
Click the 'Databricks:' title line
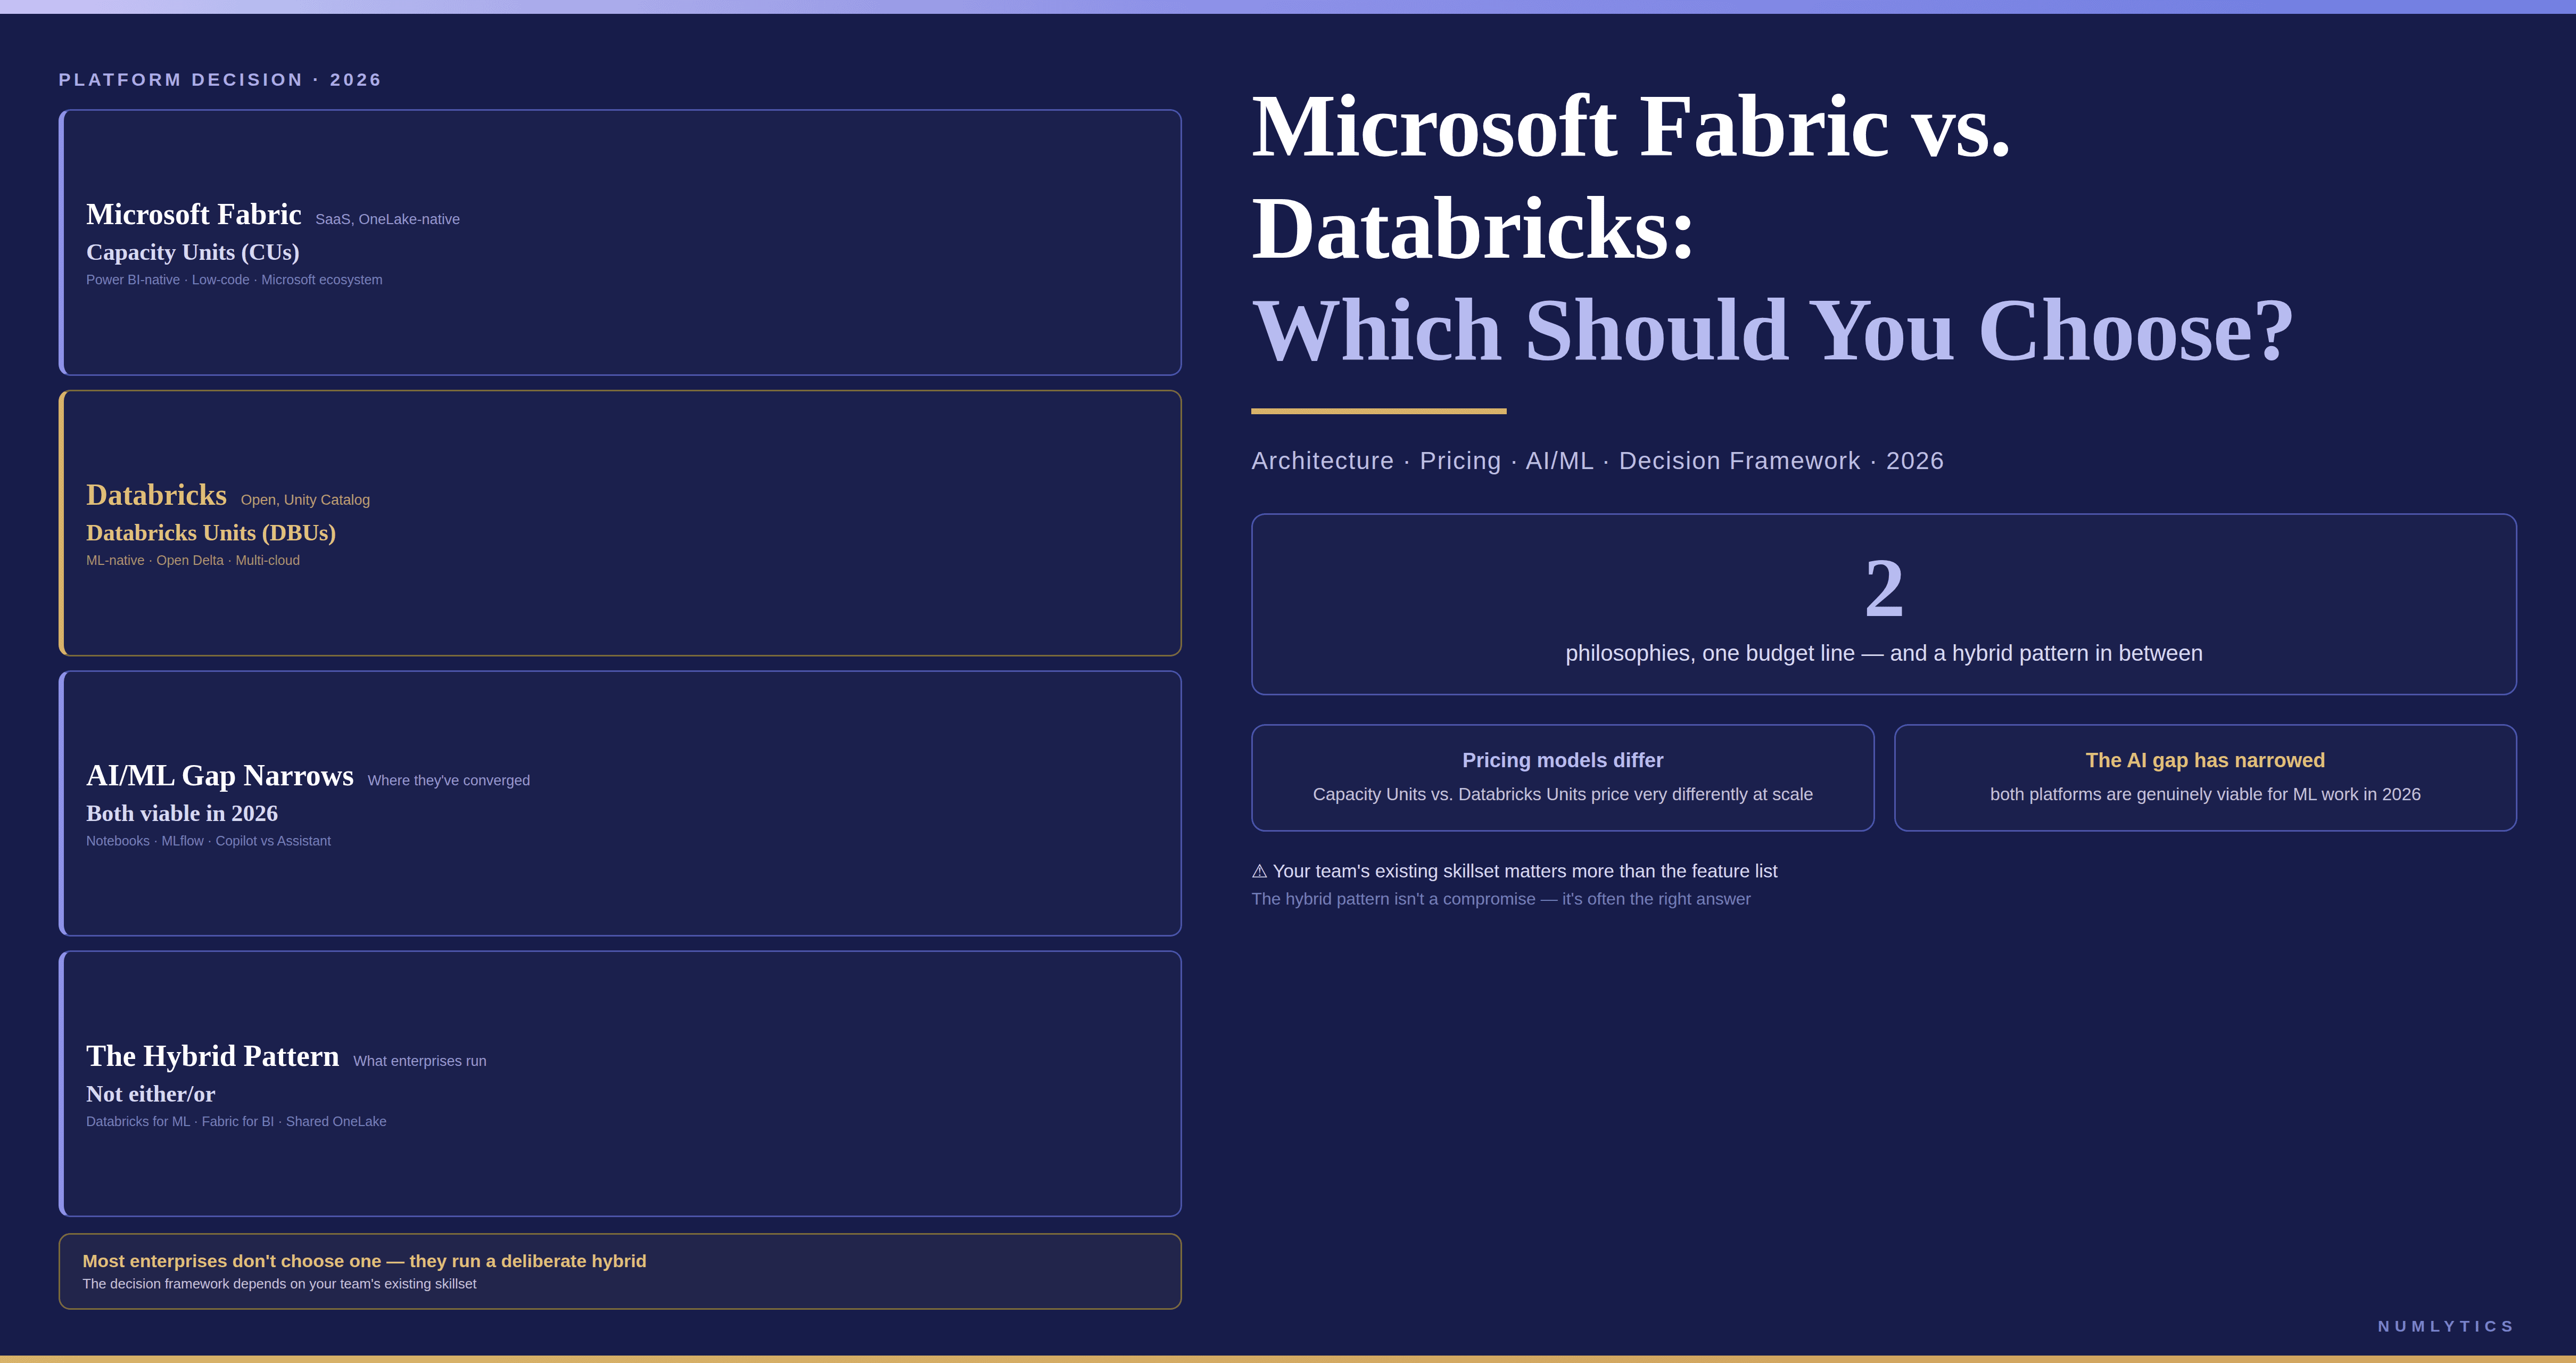[1473, 229]
